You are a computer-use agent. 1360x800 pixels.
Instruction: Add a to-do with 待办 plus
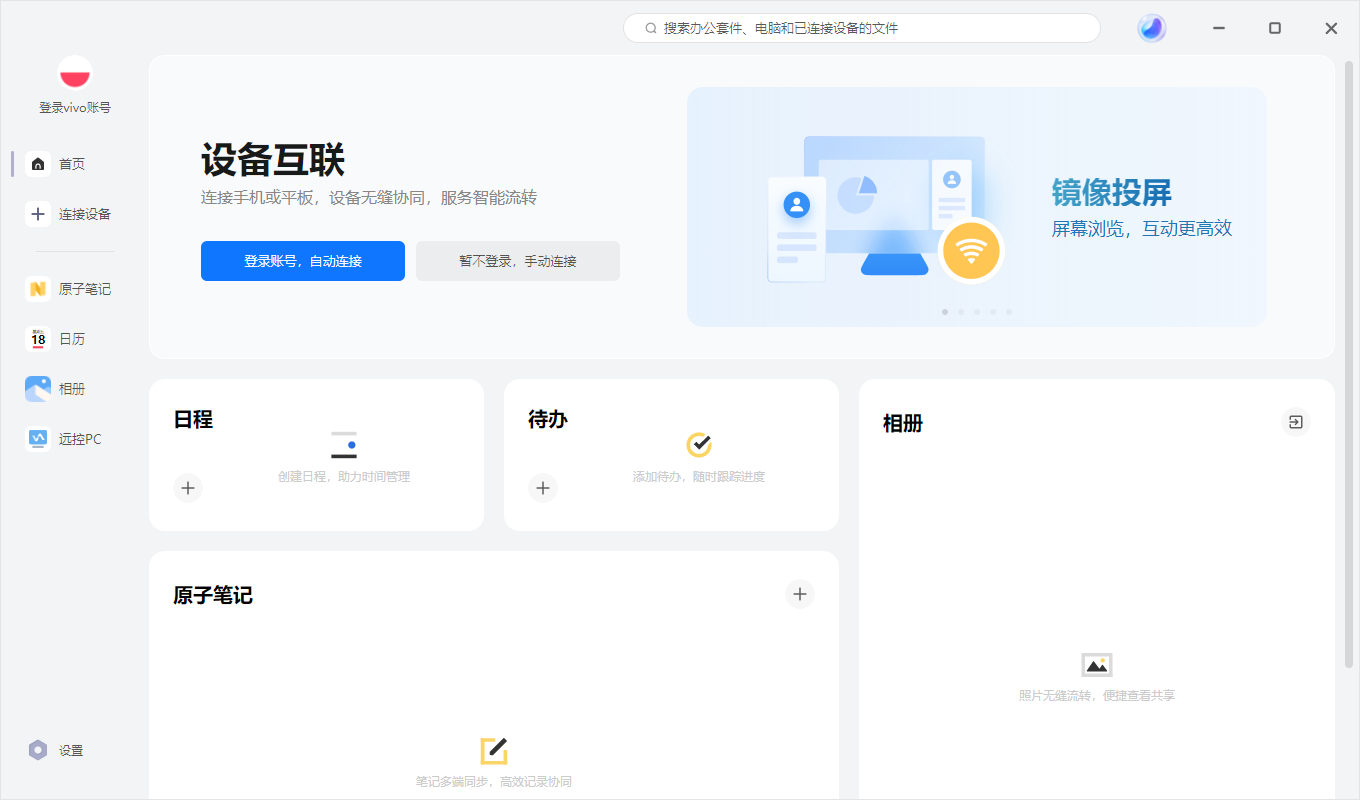tap(543, 488)
